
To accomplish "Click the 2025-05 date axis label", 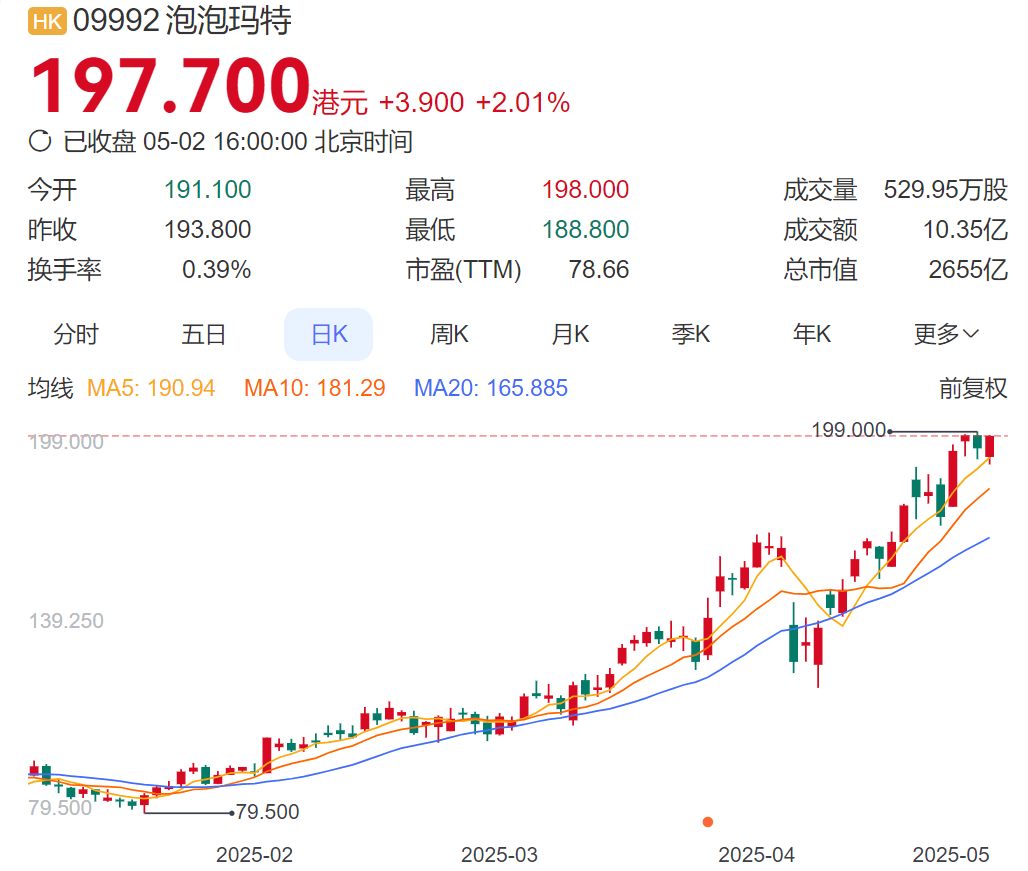I will (951, 855).
